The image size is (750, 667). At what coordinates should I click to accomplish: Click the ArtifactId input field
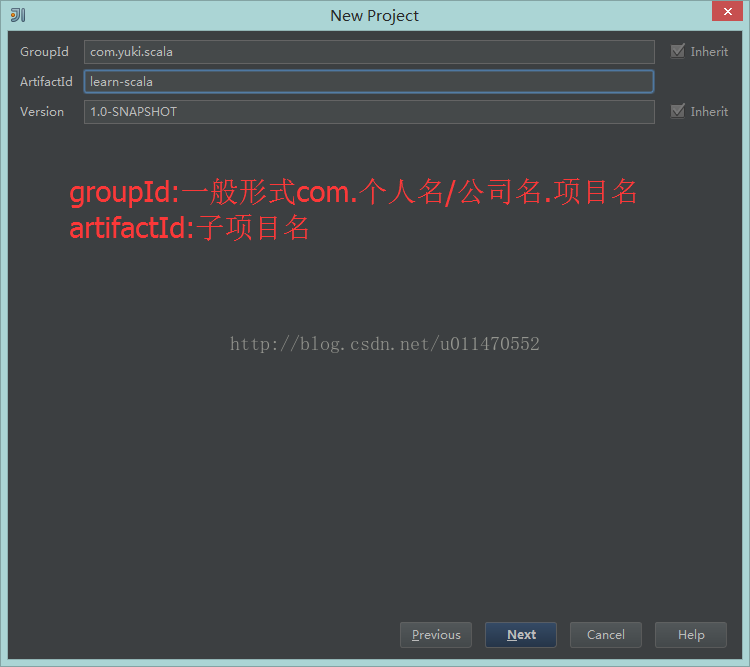click(x=369, y=82)
